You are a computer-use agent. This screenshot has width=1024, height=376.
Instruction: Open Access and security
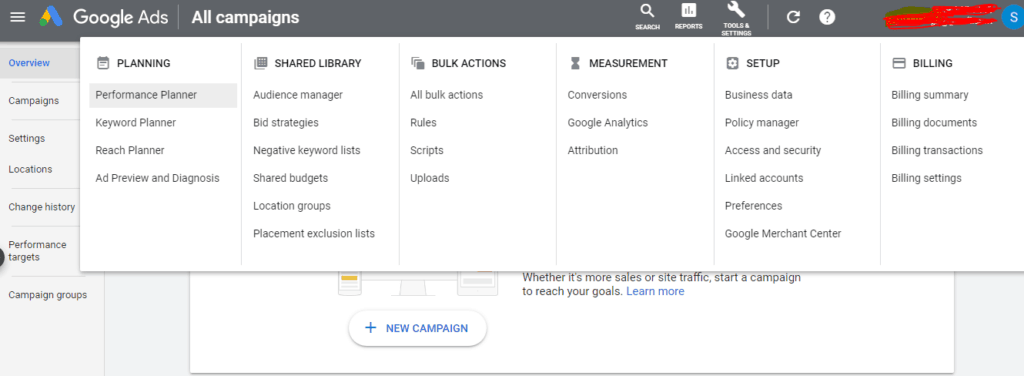point(773,150)
